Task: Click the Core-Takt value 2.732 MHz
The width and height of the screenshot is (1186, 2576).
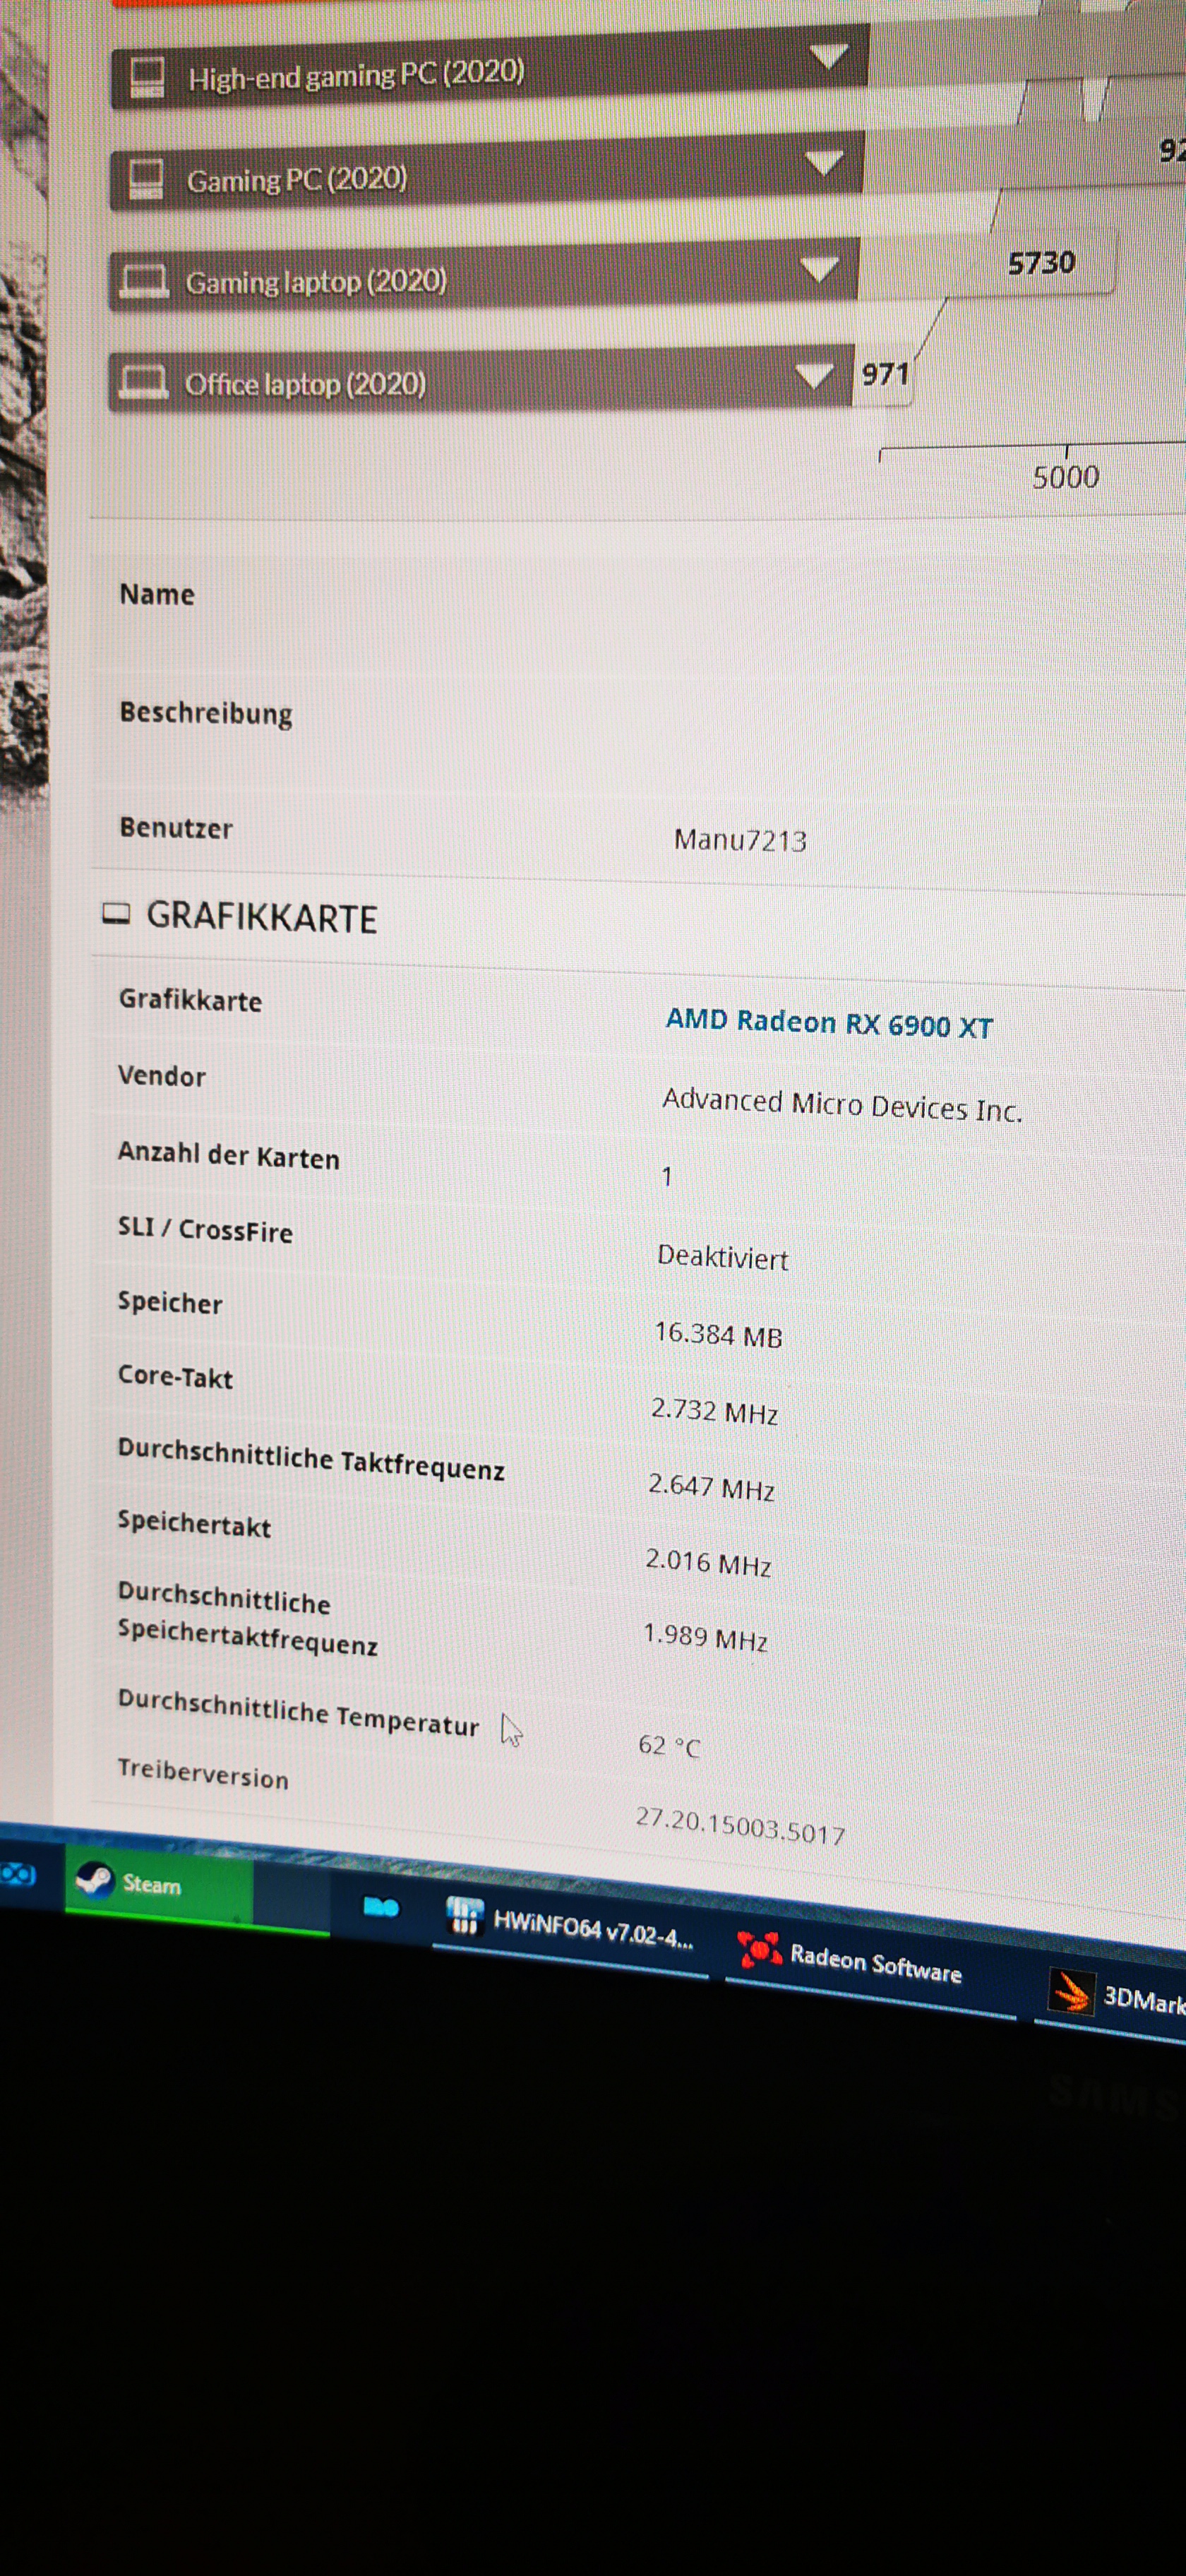Action: click(x=714, y=1410)
